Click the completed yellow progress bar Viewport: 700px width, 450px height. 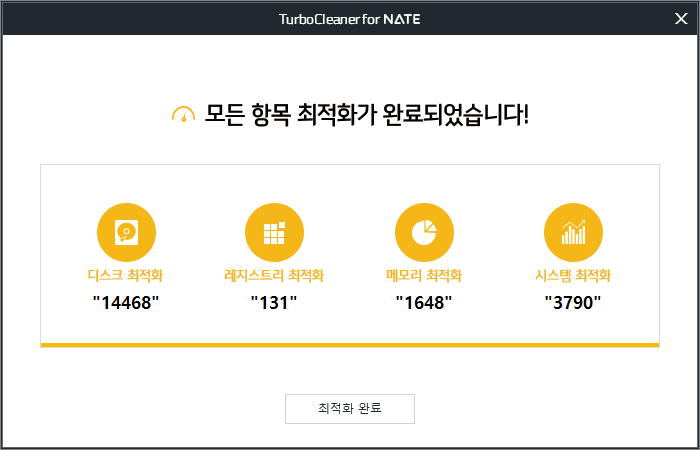(x=350, y=345)
